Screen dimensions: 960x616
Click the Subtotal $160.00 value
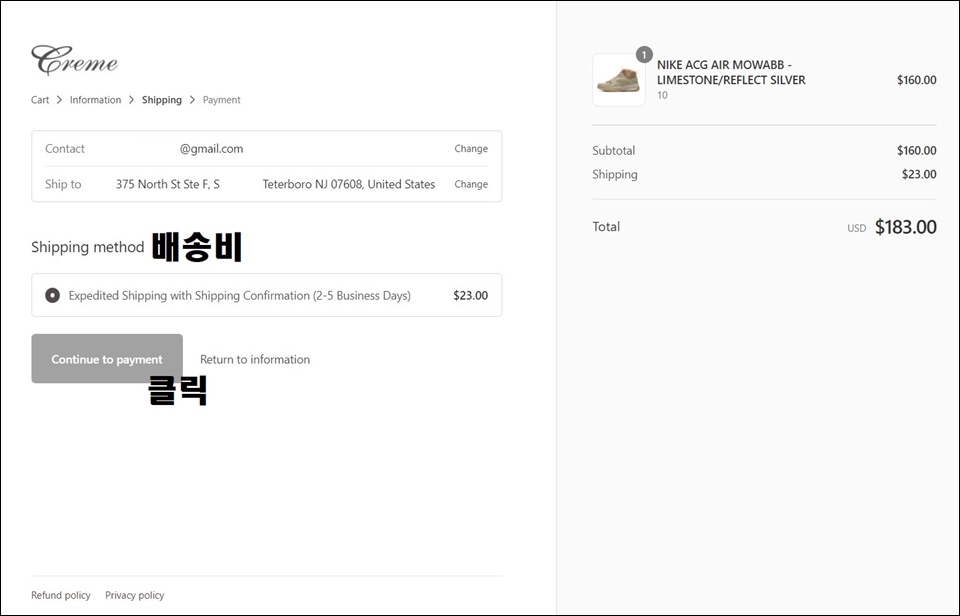click(917, 151)
